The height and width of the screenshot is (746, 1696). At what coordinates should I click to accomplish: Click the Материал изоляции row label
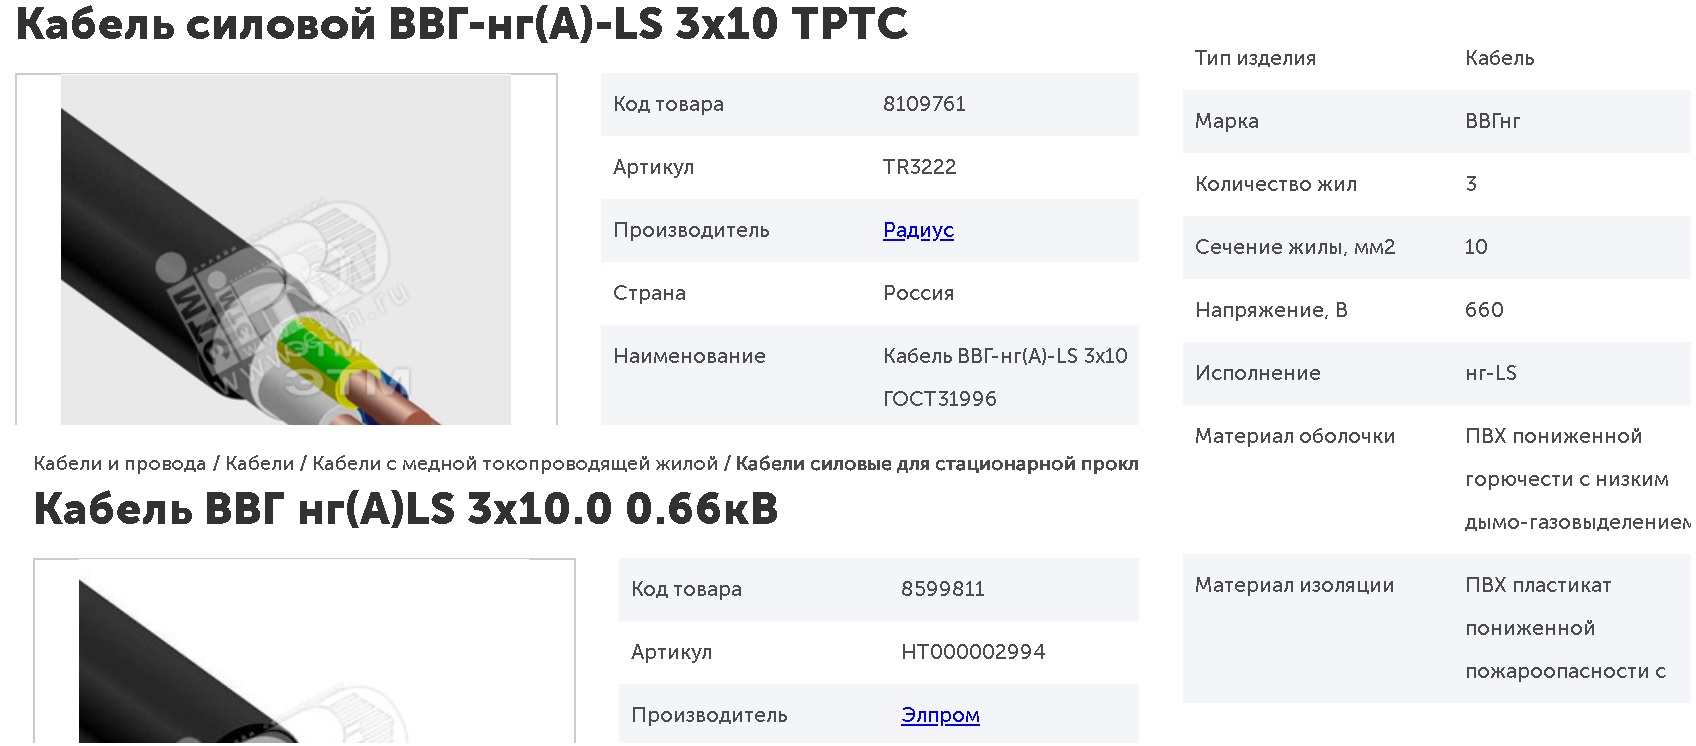click(1294, 585)
